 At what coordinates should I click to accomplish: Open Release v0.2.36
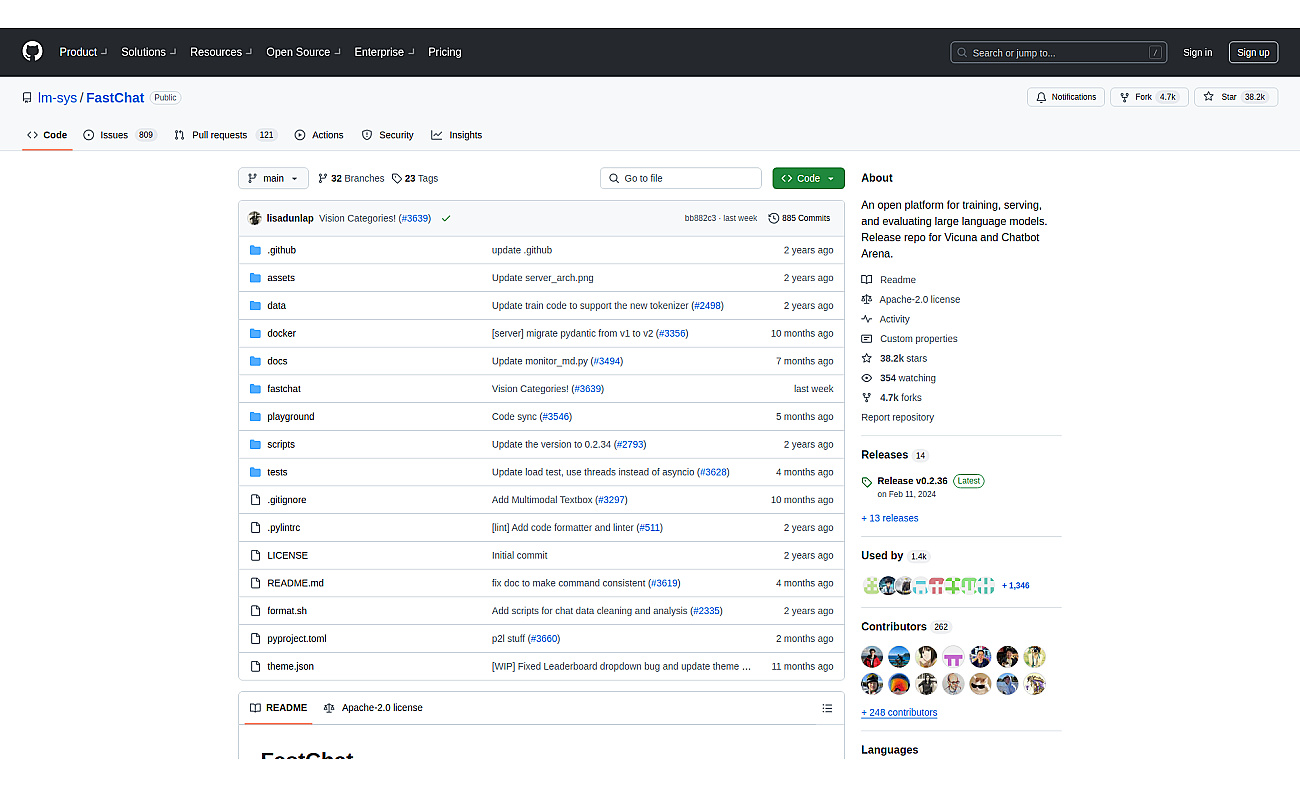912,481
